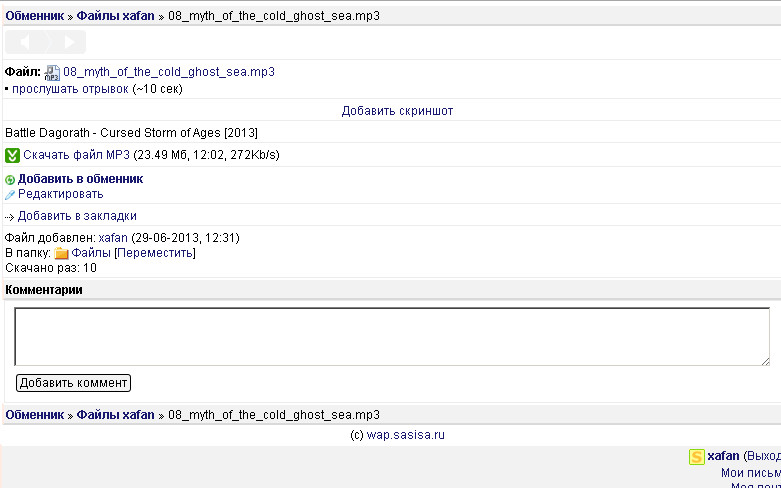Click the previous file arrow
Viewport: 781px width, 488px height.
25,42
